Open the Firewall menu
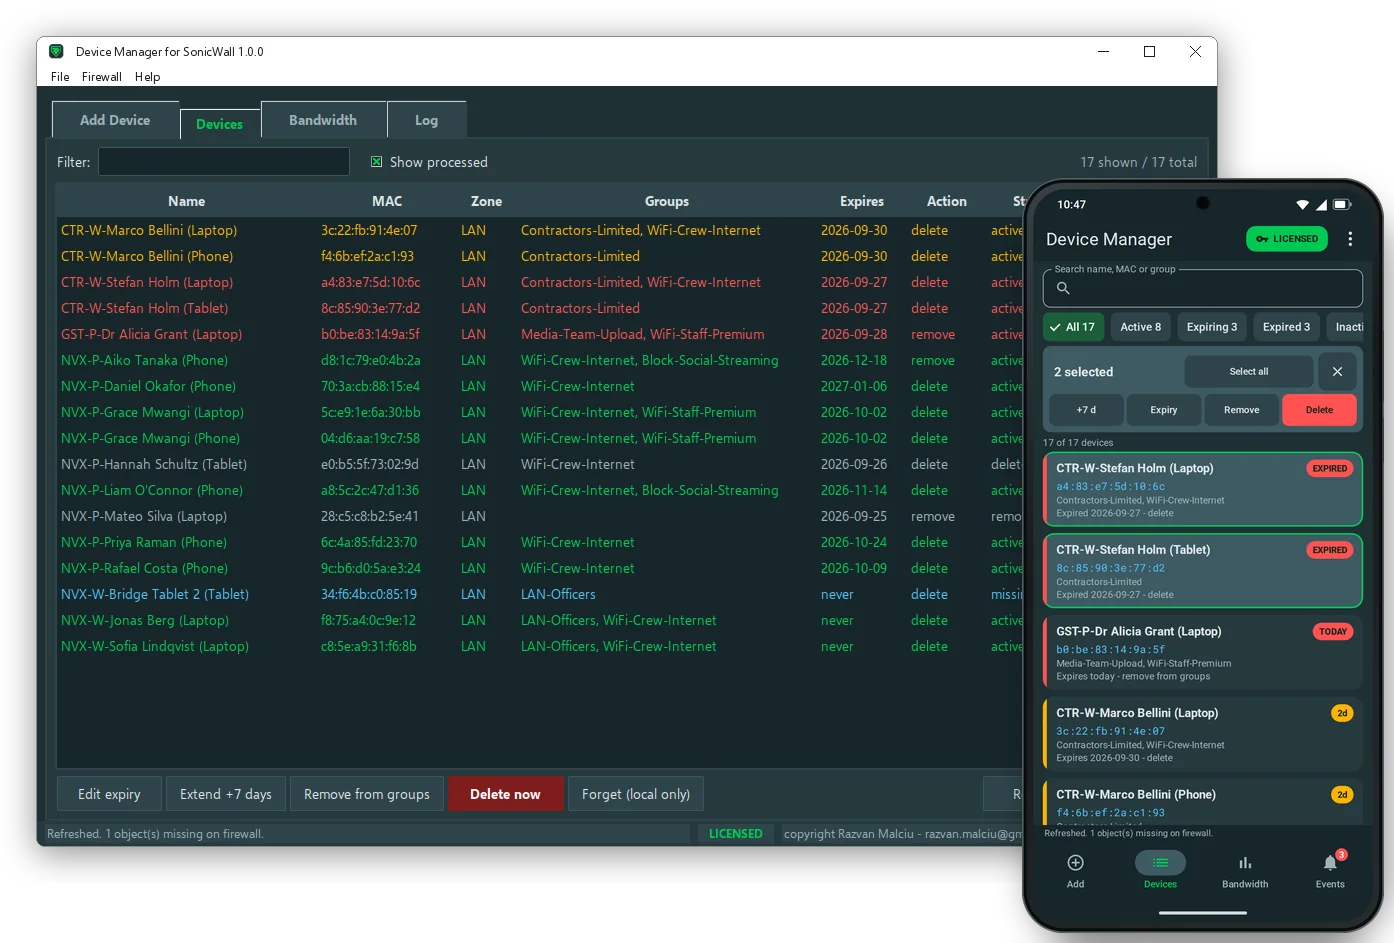This screenshot has height=943, width=1394. click(x=101, y=77)
